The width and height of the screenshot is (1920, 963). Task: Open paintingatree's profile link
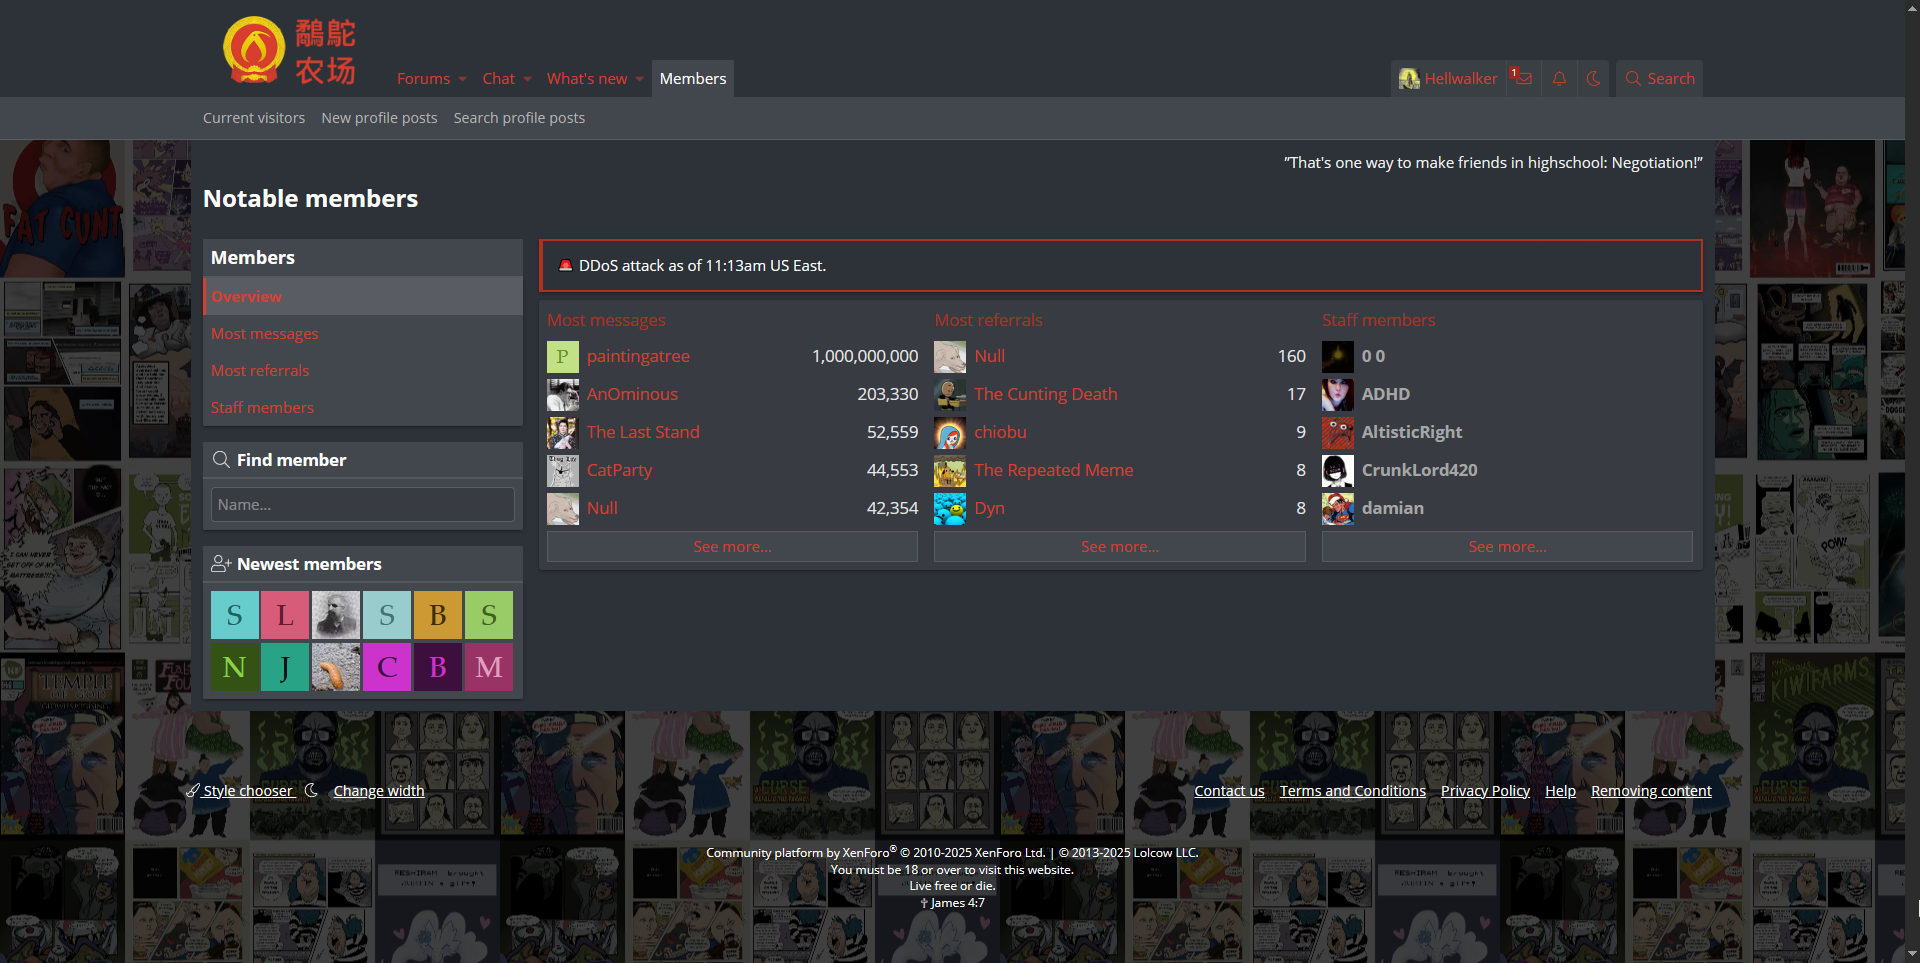638,357
